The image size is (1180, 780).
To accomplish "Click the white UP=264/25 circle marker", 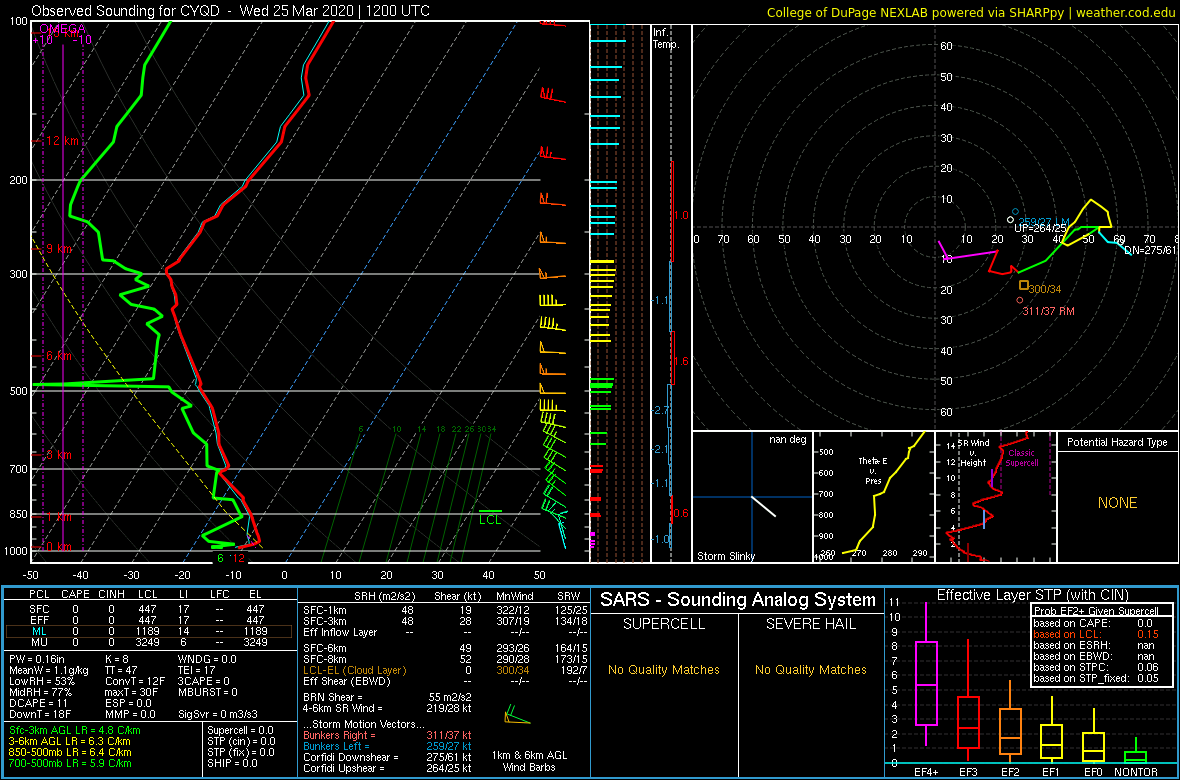I will [x=1011, y=219].
